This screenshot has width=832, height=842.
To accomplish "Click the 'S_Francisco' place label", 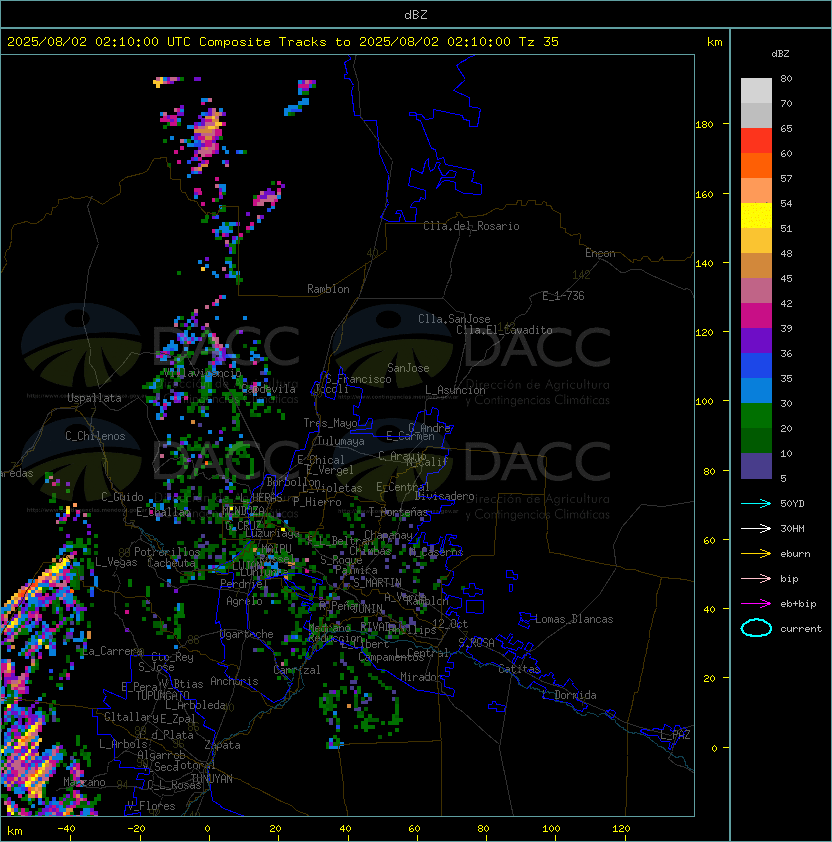I will coord(358,379).
